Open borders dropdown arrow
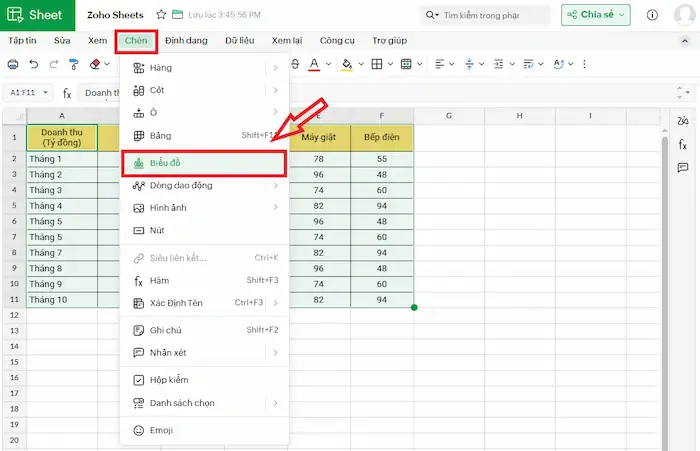700x451 pixels. click(x=391, y=64)
